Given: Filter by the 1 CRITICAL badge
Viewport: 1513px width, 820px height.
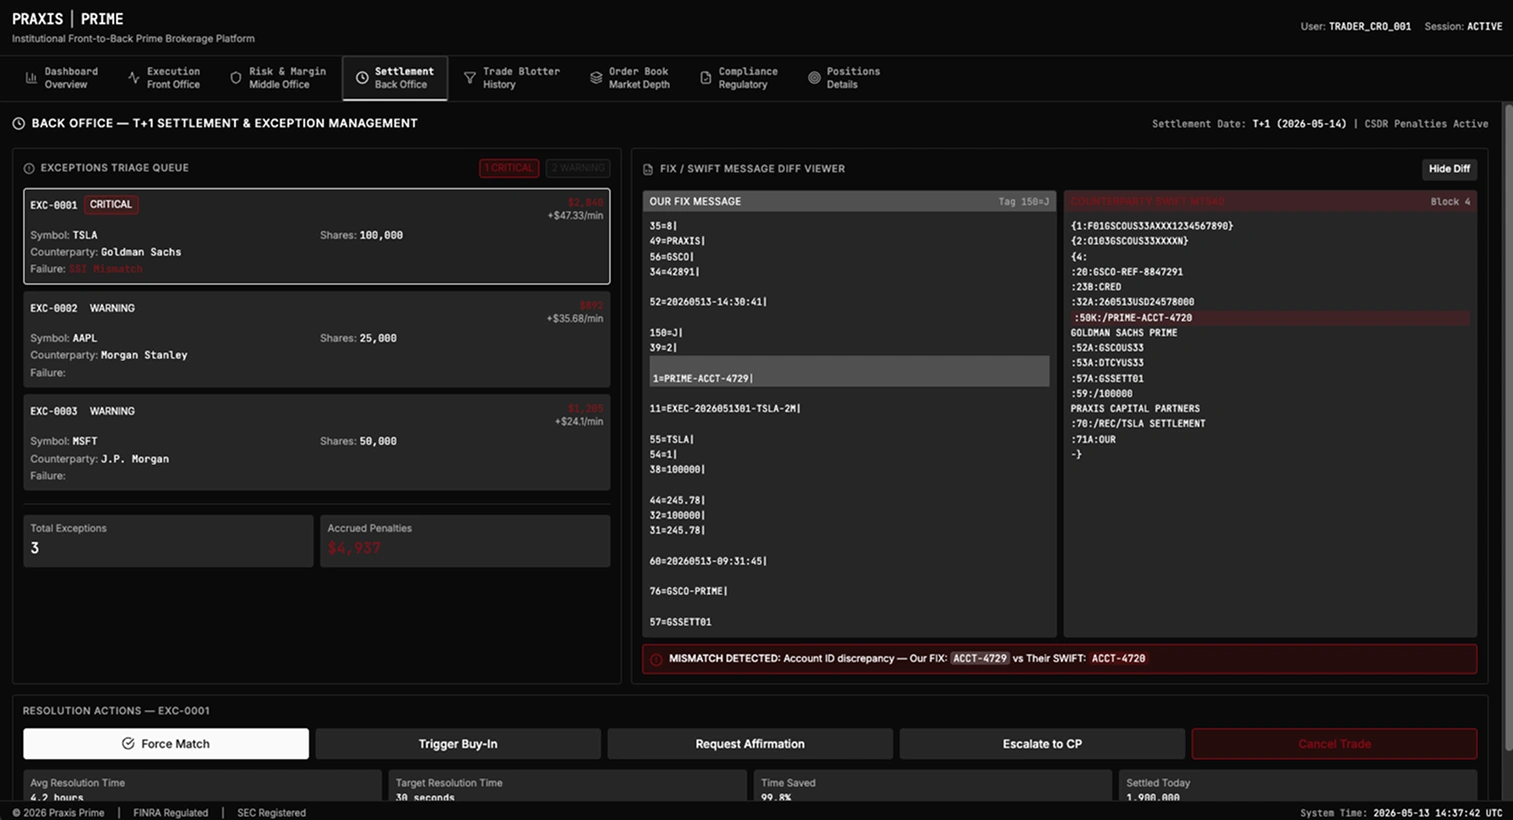Looking at the screenshot, I should coord(509,168).
